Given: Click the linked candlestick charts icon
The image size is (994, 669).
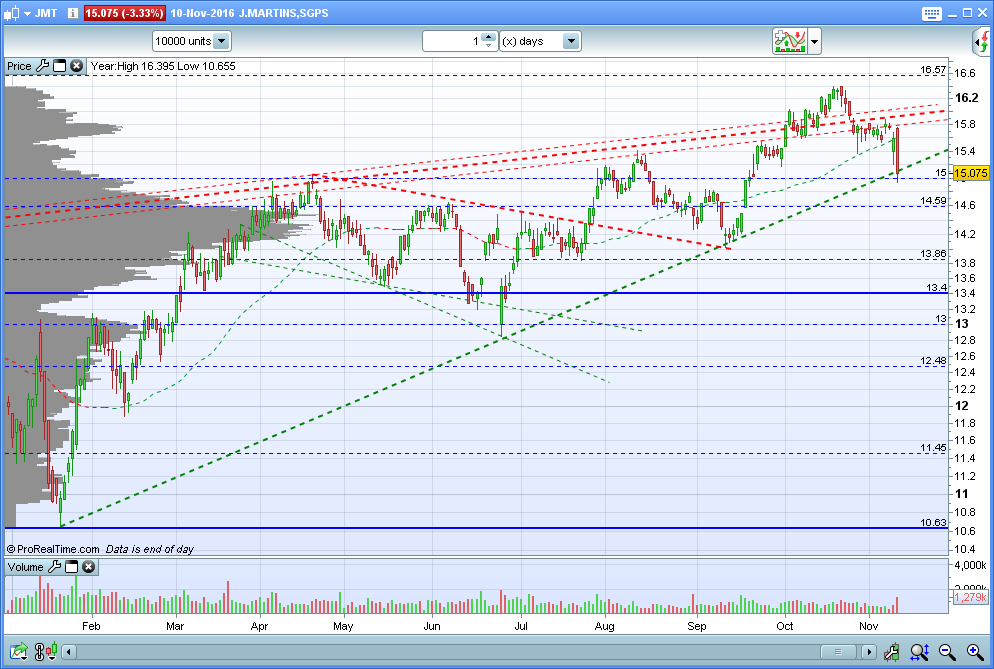Looking at the screenshot, I should coord(46,651).
